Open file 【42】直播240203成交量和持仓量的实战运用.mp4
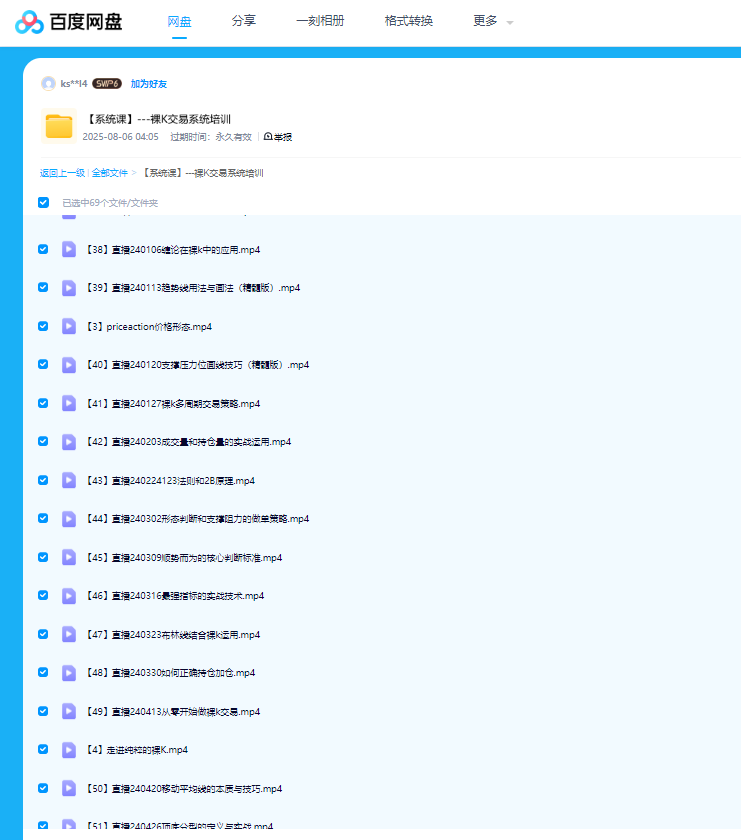Viewport: 741px width, 840px height. click(189, 442)
